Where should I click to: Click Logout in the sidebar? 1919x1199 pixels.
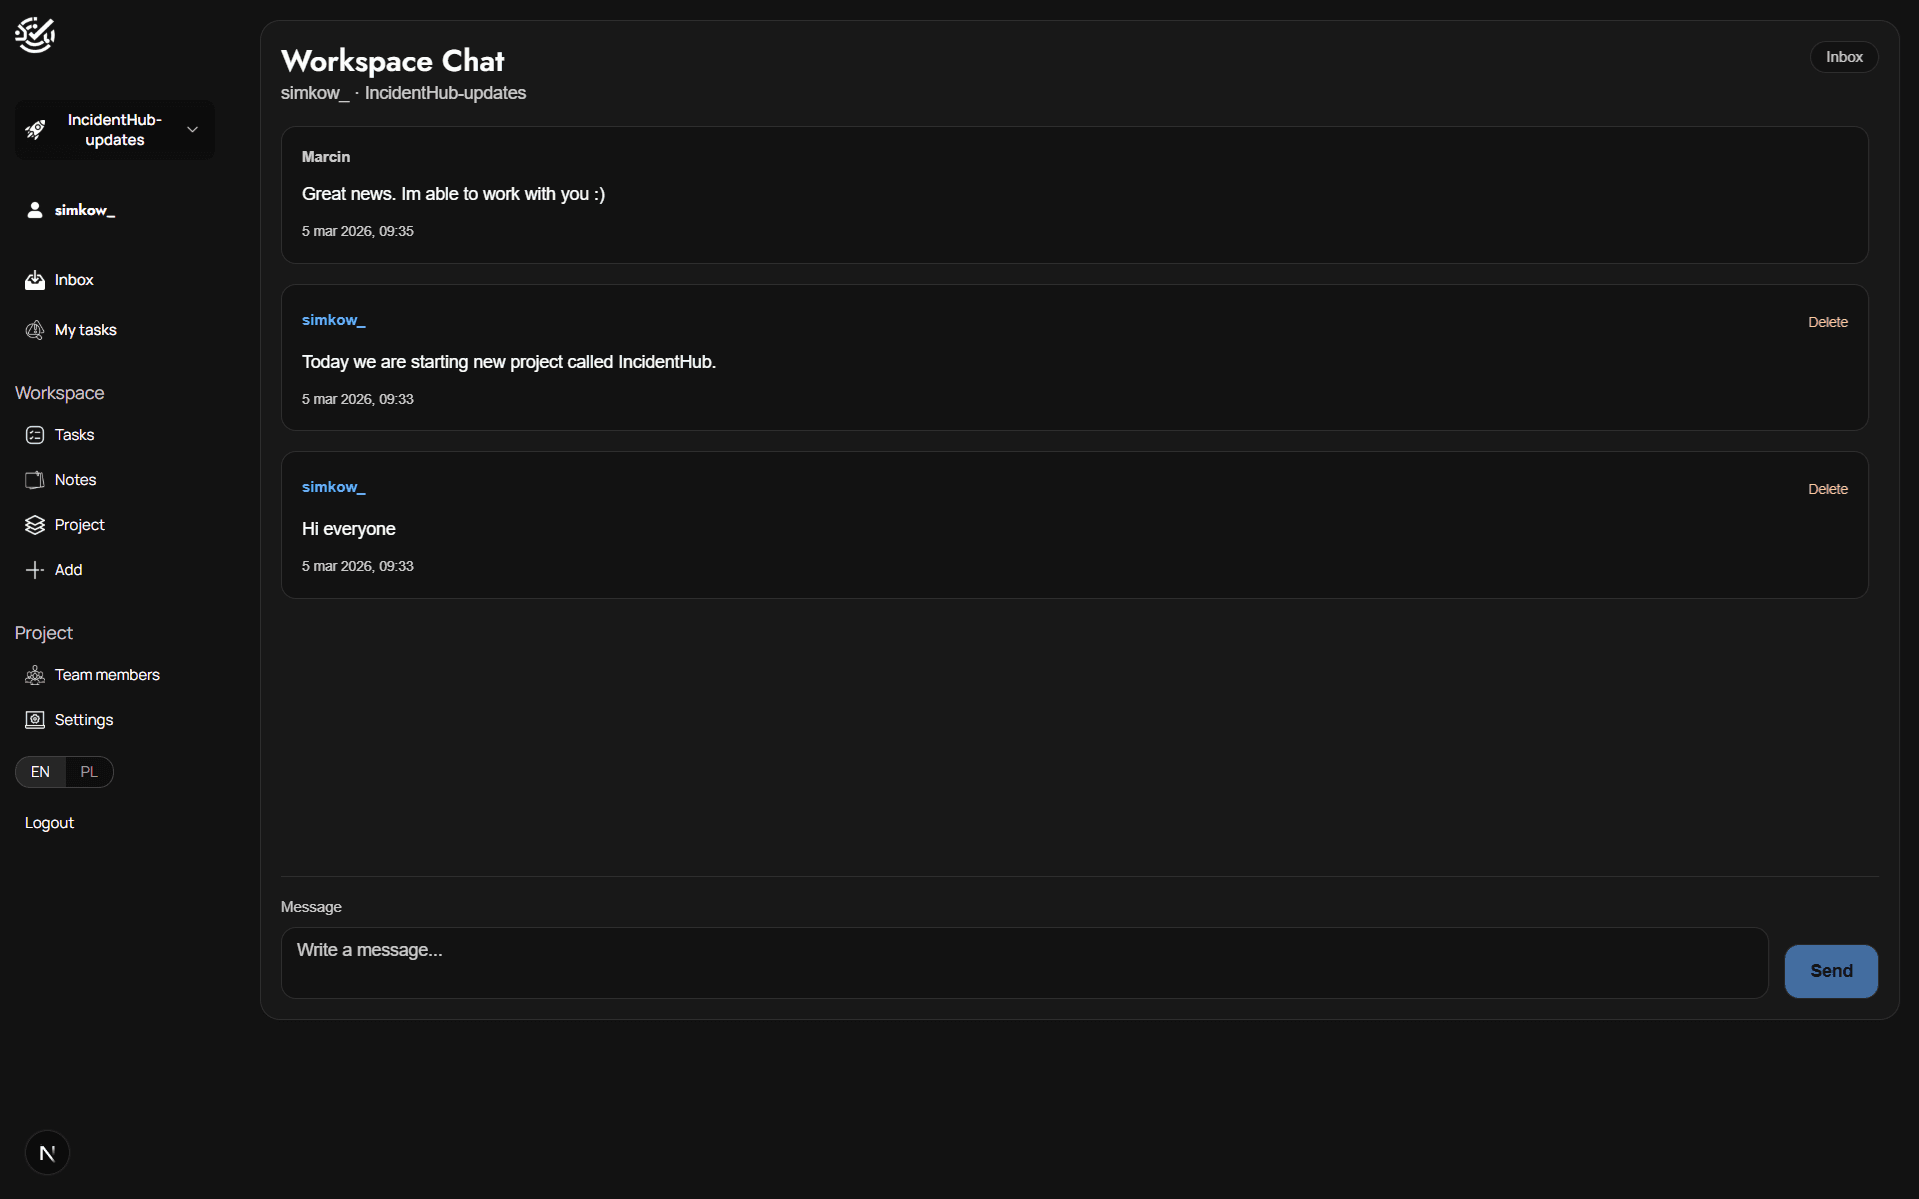click(49, 823)
